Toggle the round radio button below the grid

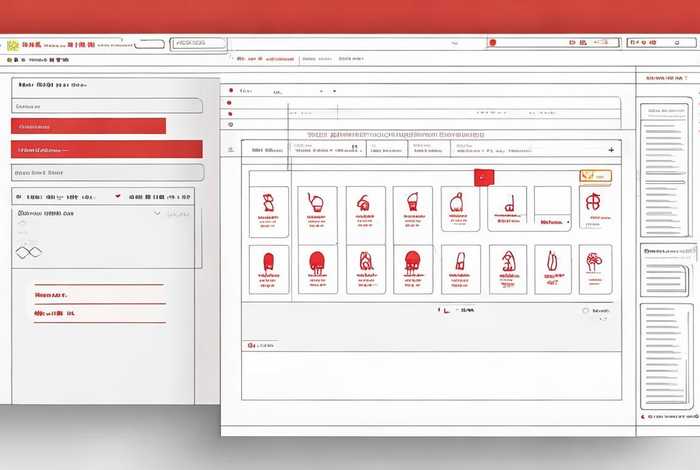pos(586,311)
